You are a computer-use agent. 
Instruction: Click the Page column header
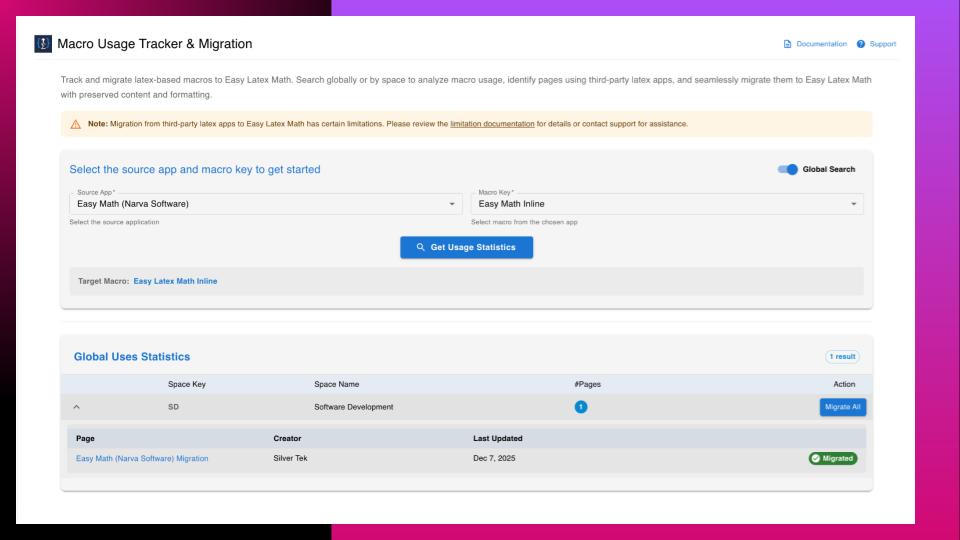[85, 438]
